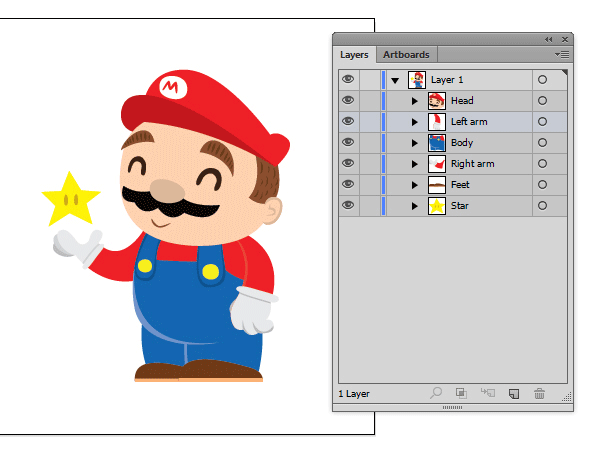Click the Body layer thumbnail

437,143
